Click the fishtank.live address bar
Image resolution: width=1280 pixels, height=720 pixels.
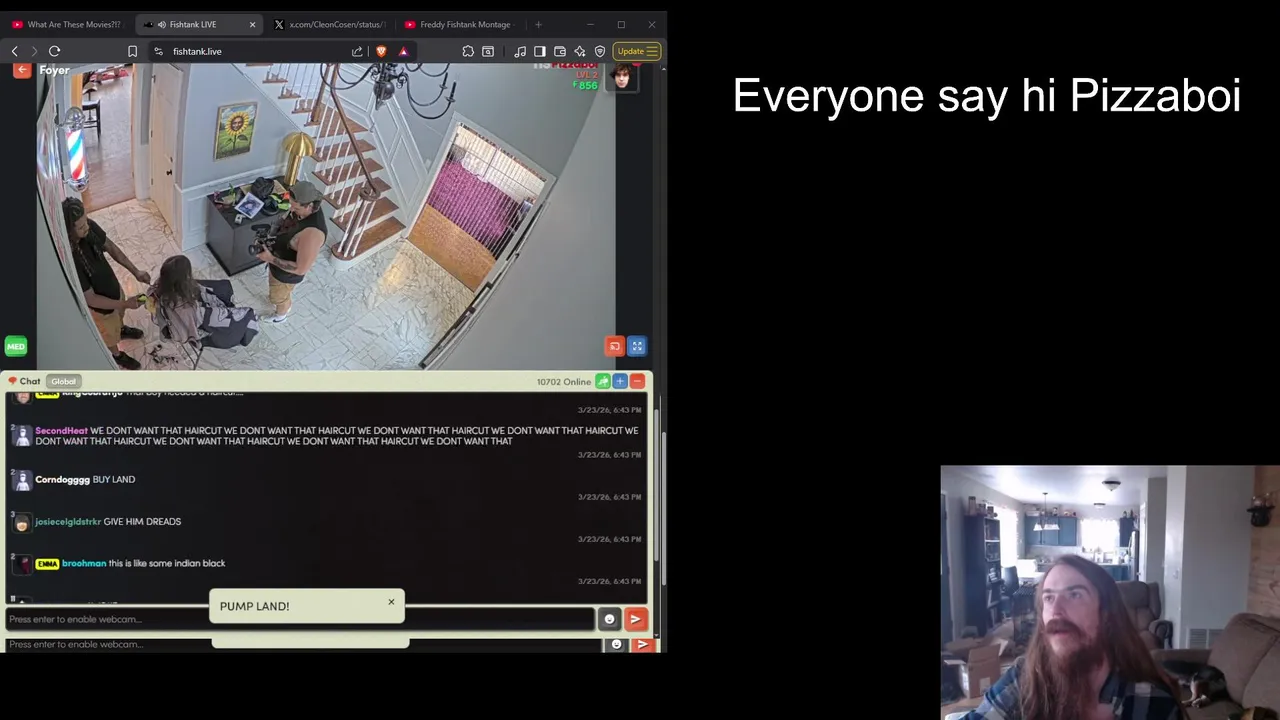(x=258, y=51)
